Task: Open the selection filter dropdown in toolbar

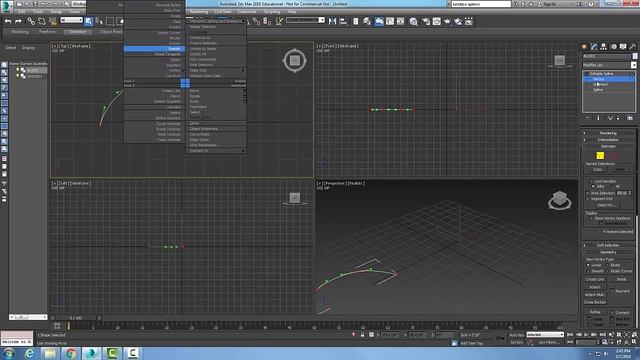Action: 71,20
